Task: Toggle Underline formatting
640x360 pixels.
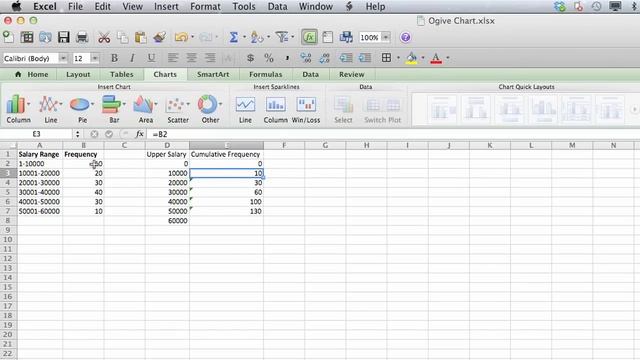Action: pos(151,58)
